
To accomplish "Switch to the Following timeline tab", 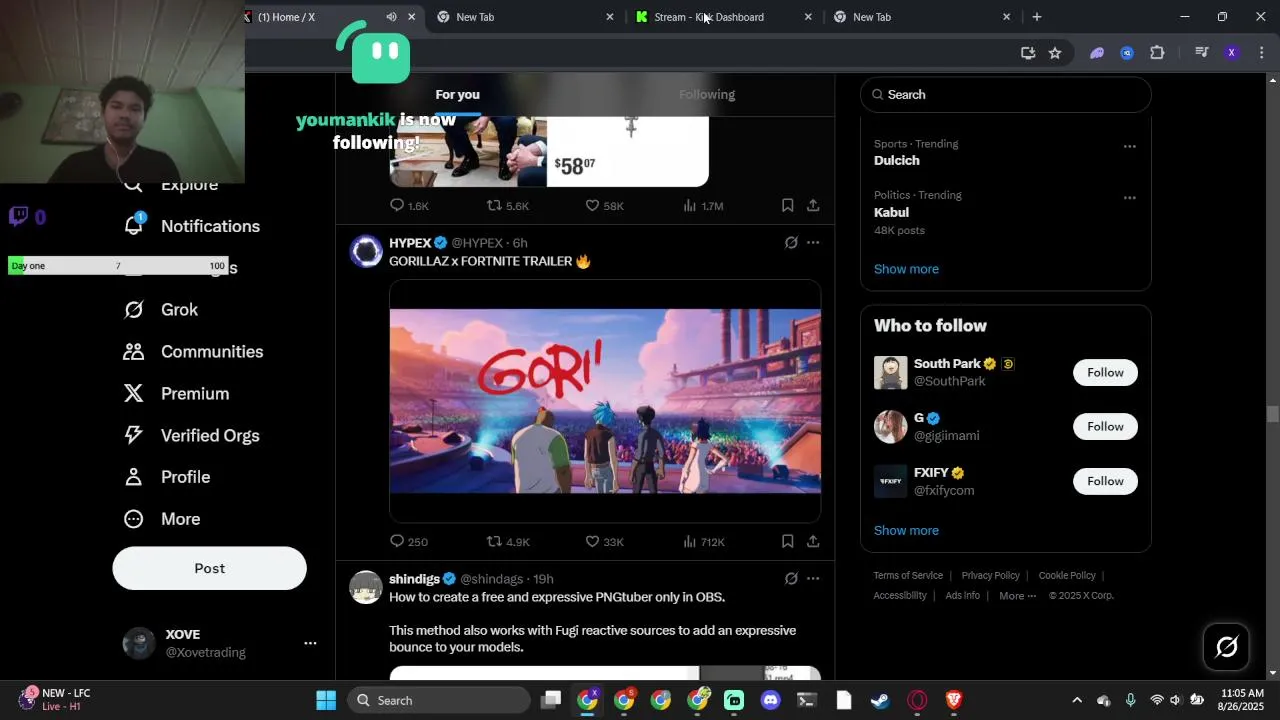I will [x=707, y=94].
